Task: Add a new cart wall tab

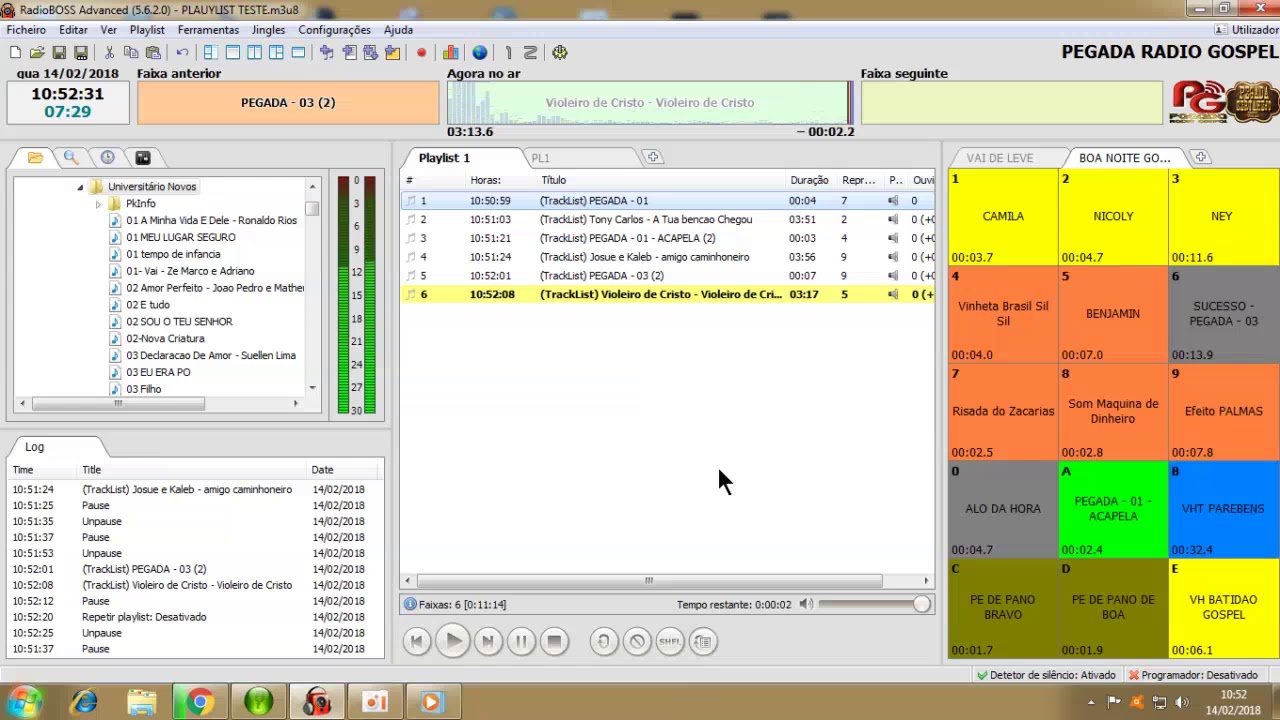Action: click(x=1201, y=158)
